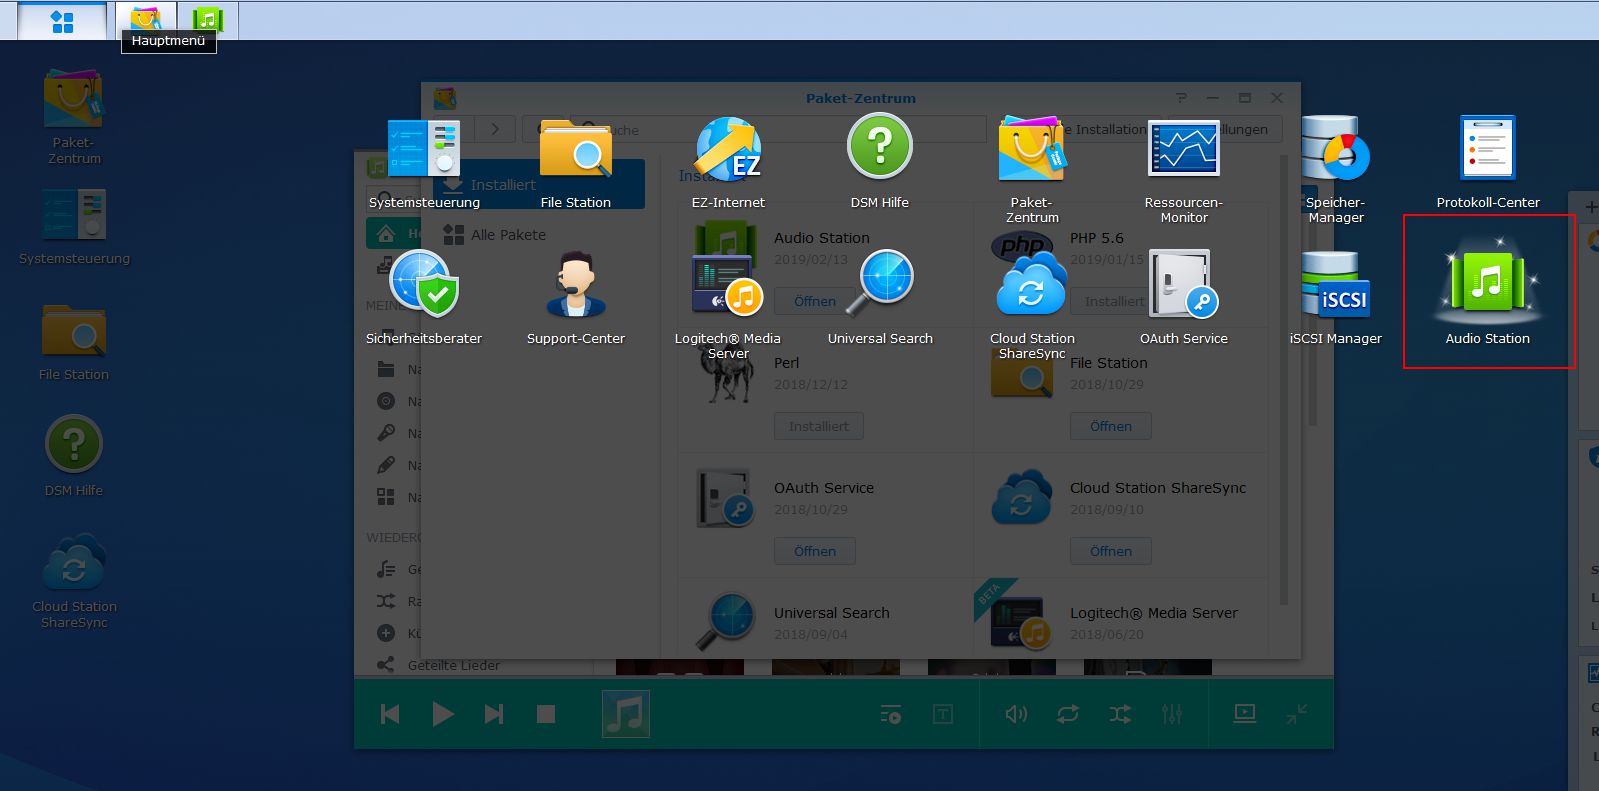The width and height of the screenshot is (1599, 791).
Task: Open the EZ-Internet wizard icon
Action: [x=728, y=162]
